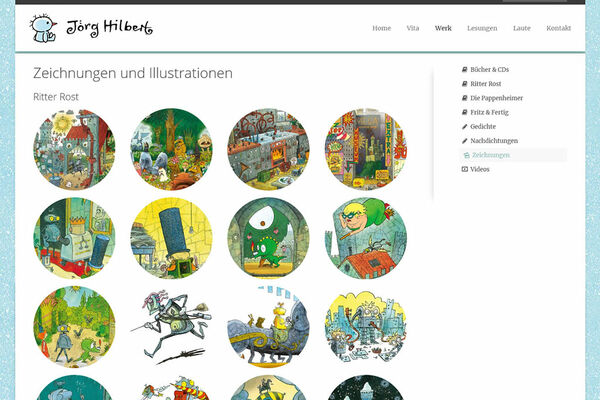
Task: Click the book icon beside Bücher & CDs
Action: tap(465, 69)
